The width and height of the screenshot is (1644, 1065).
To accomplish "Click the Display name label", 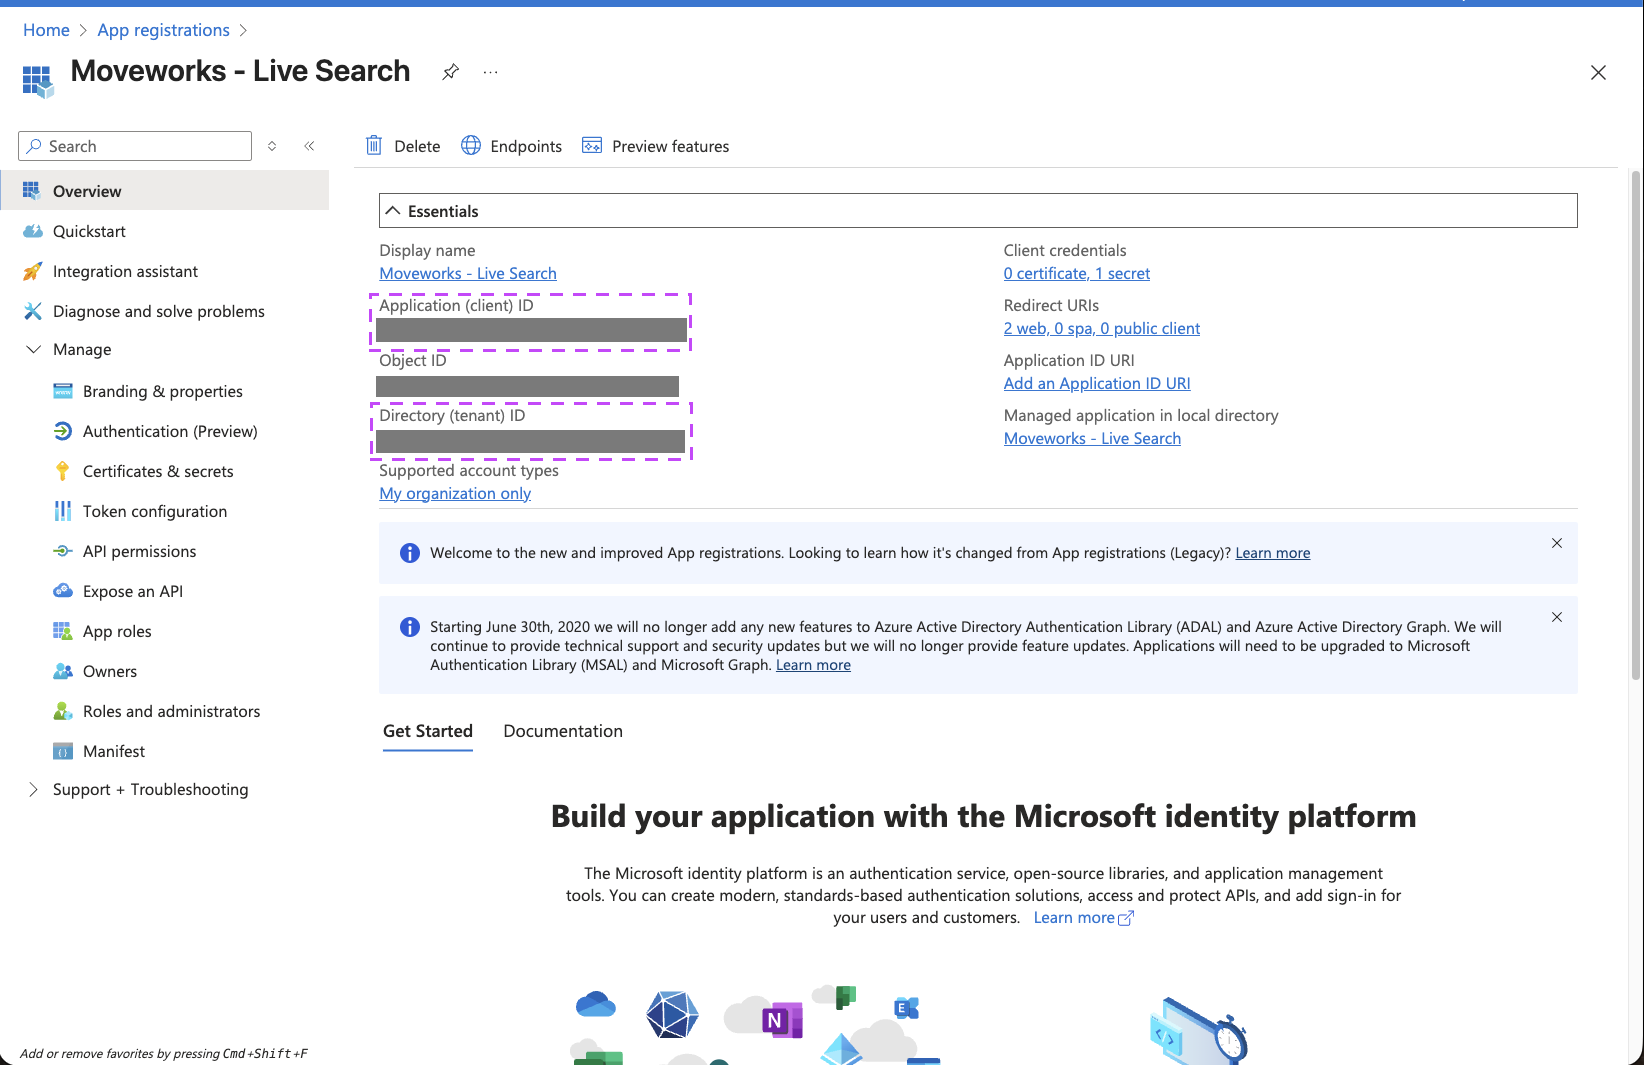I will coord(427,250).
